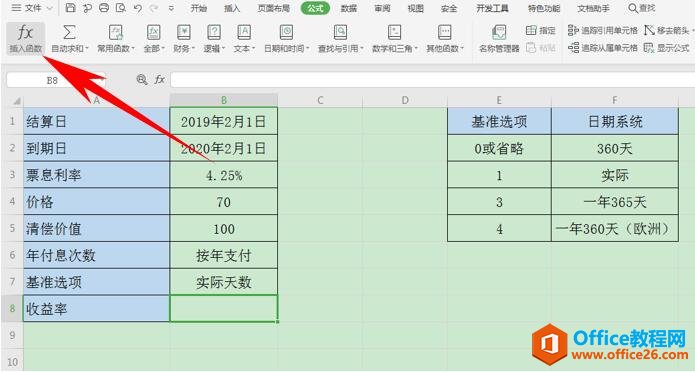Click the Undo arrow icon

pyautogui.click(x=137, y=8)
